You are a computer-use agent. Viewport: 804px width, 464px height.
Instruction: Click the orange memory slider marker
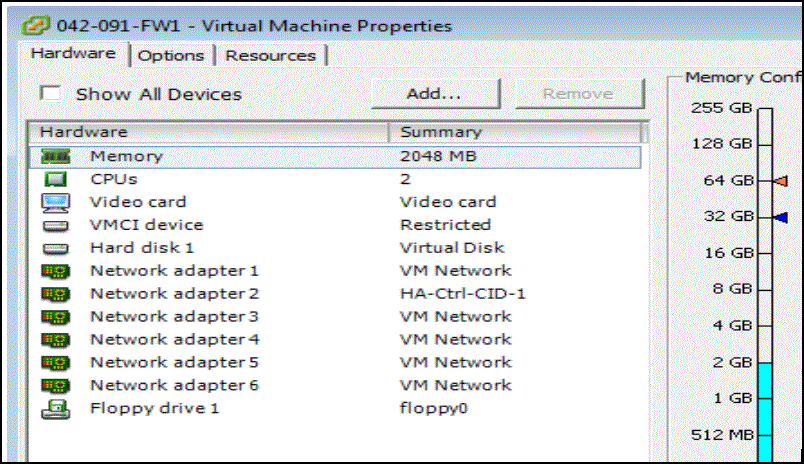780,181
